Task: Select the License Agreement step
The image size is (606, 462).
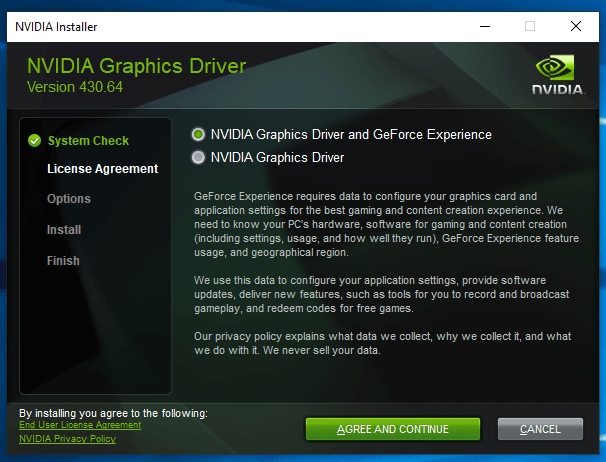Action: click(x=102, y=169)
